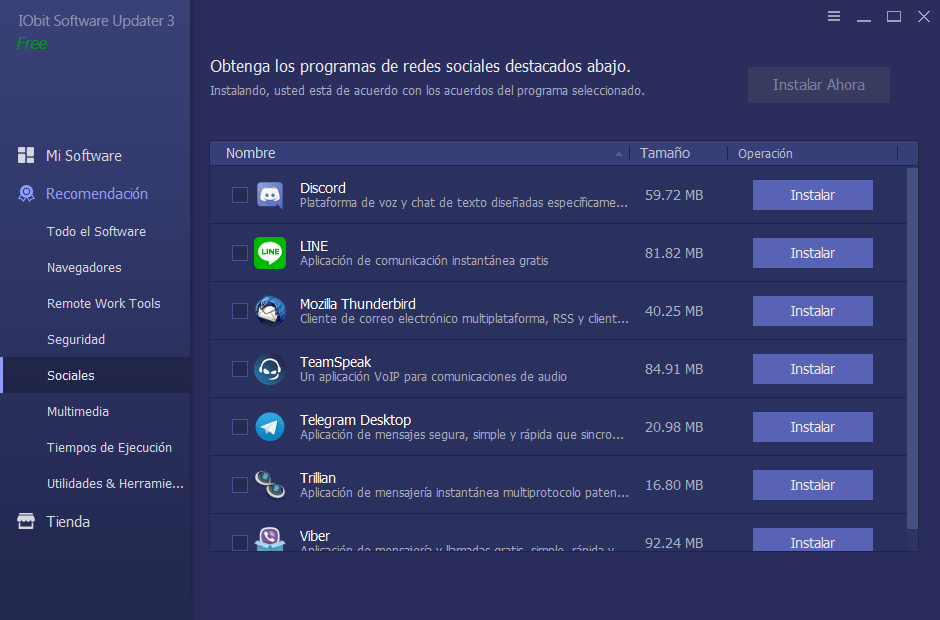Click the Tamaño column header
The height and width of the screenshot is (620, 940).
[665, 153]
